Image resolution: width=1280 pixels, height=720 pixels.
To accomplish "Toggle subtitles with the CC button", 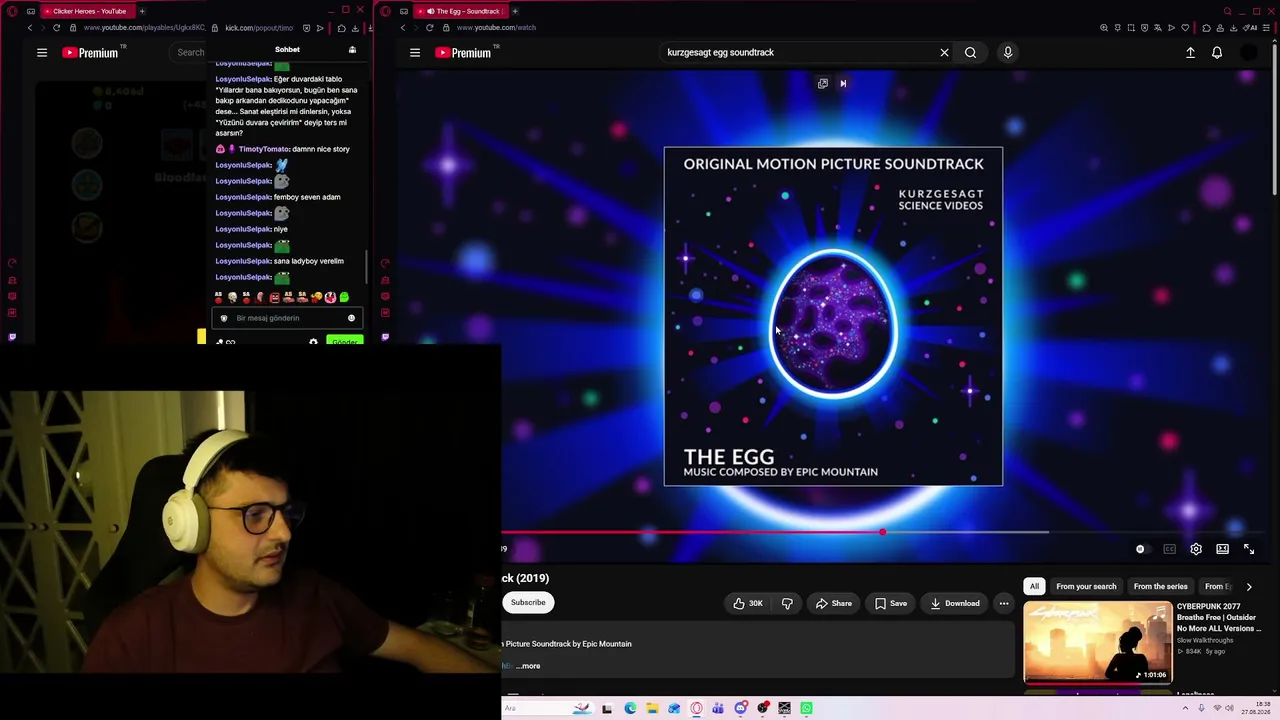I will coord(1169,549).
